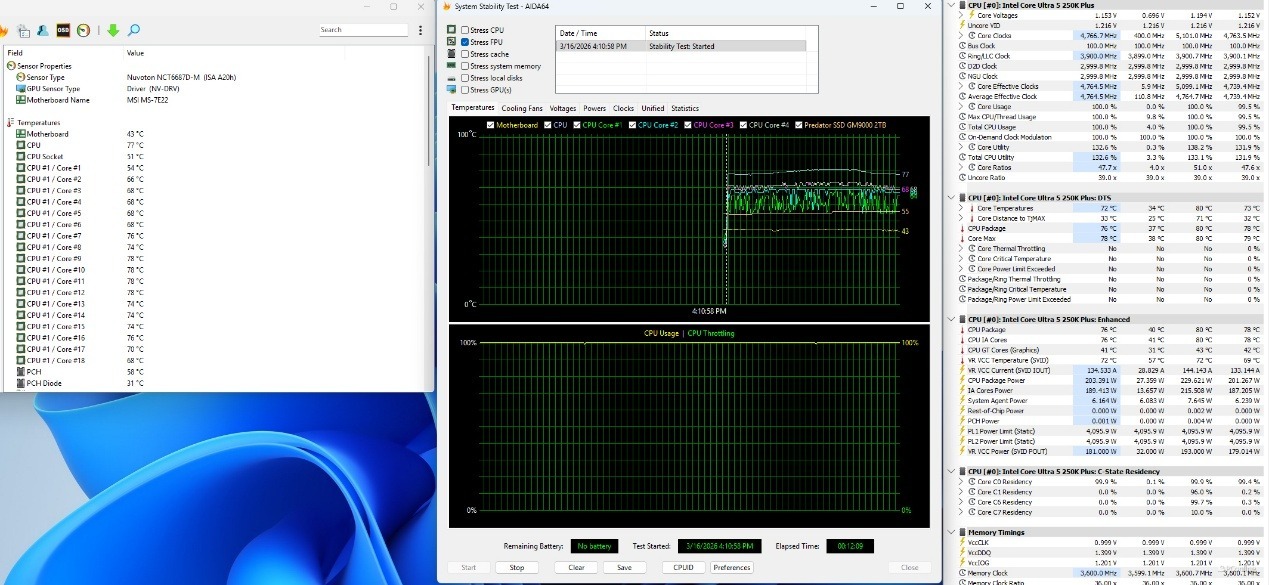Open the CPUID panel
The image size is (1269, 585).
(x=683, y=567)
